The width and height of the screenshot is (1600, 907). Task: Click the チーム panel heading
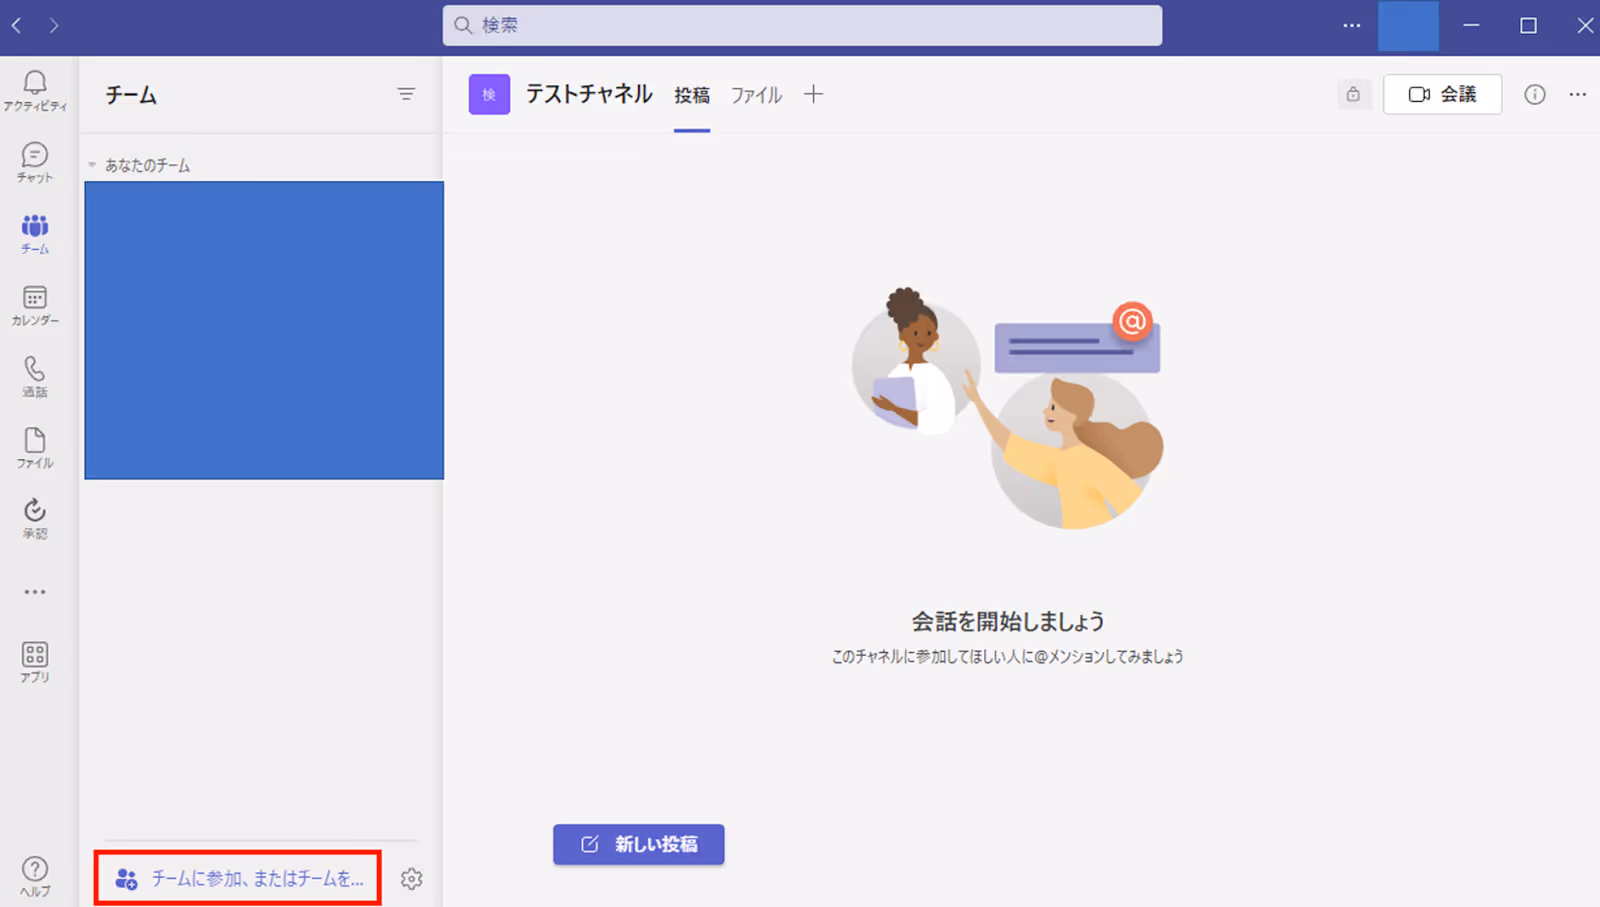131,95
